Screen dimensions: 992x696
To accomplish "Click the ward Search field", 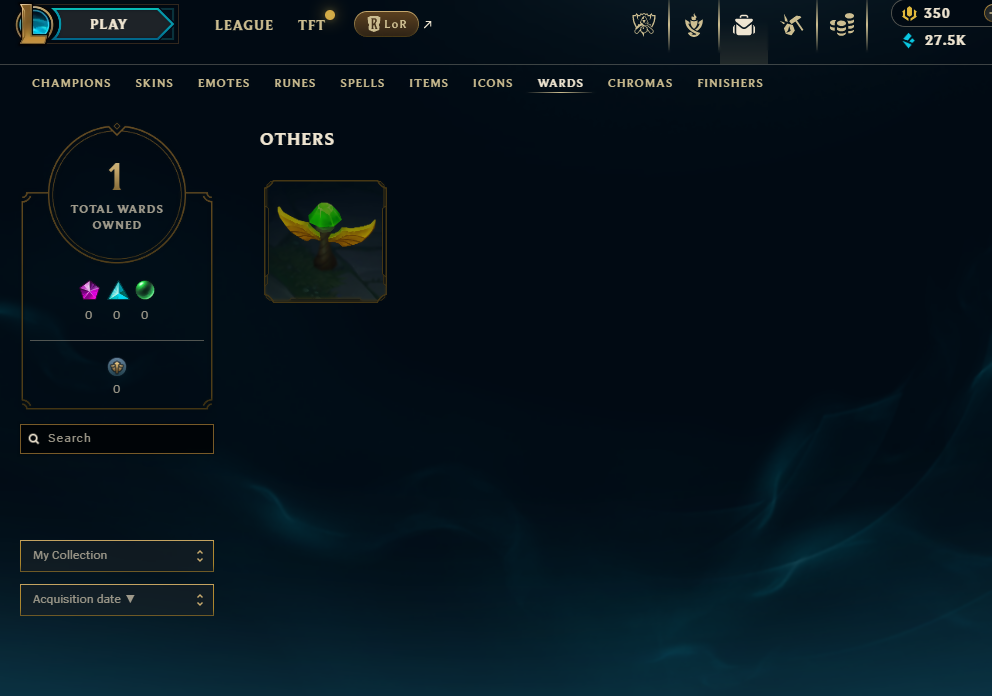I will click(x=117, y=439).
